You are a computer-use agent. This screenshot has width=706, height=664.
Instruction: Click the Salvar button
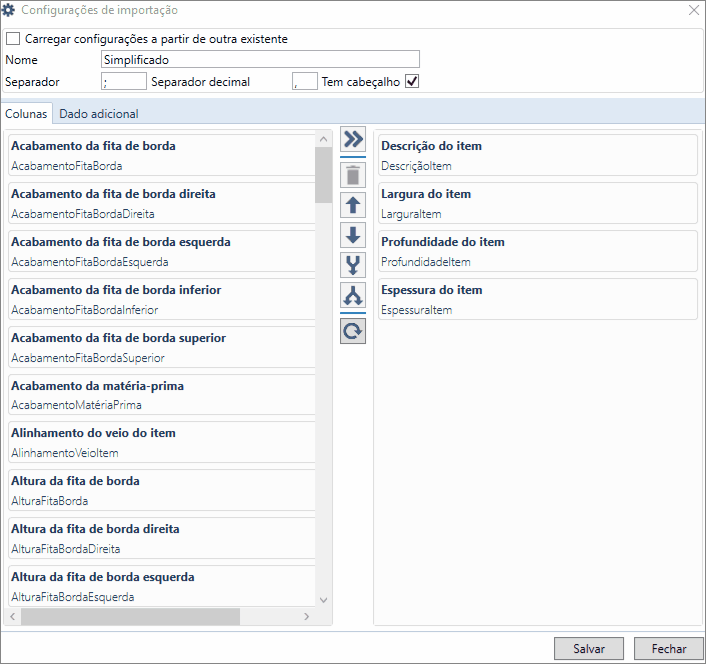tap(588, 649)
